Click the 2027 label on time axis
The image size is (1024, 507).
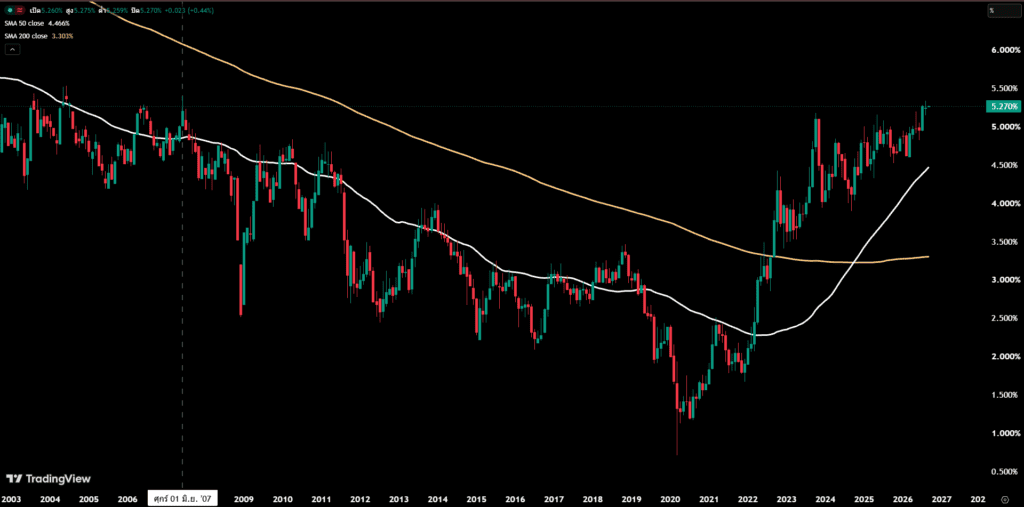(942, 499)
